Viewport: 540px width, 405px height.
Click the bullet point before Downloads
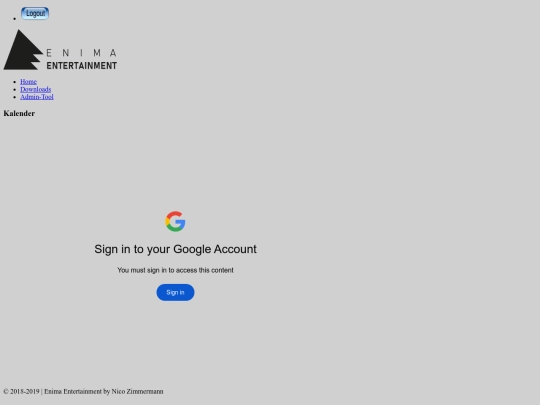click(14, 90)
